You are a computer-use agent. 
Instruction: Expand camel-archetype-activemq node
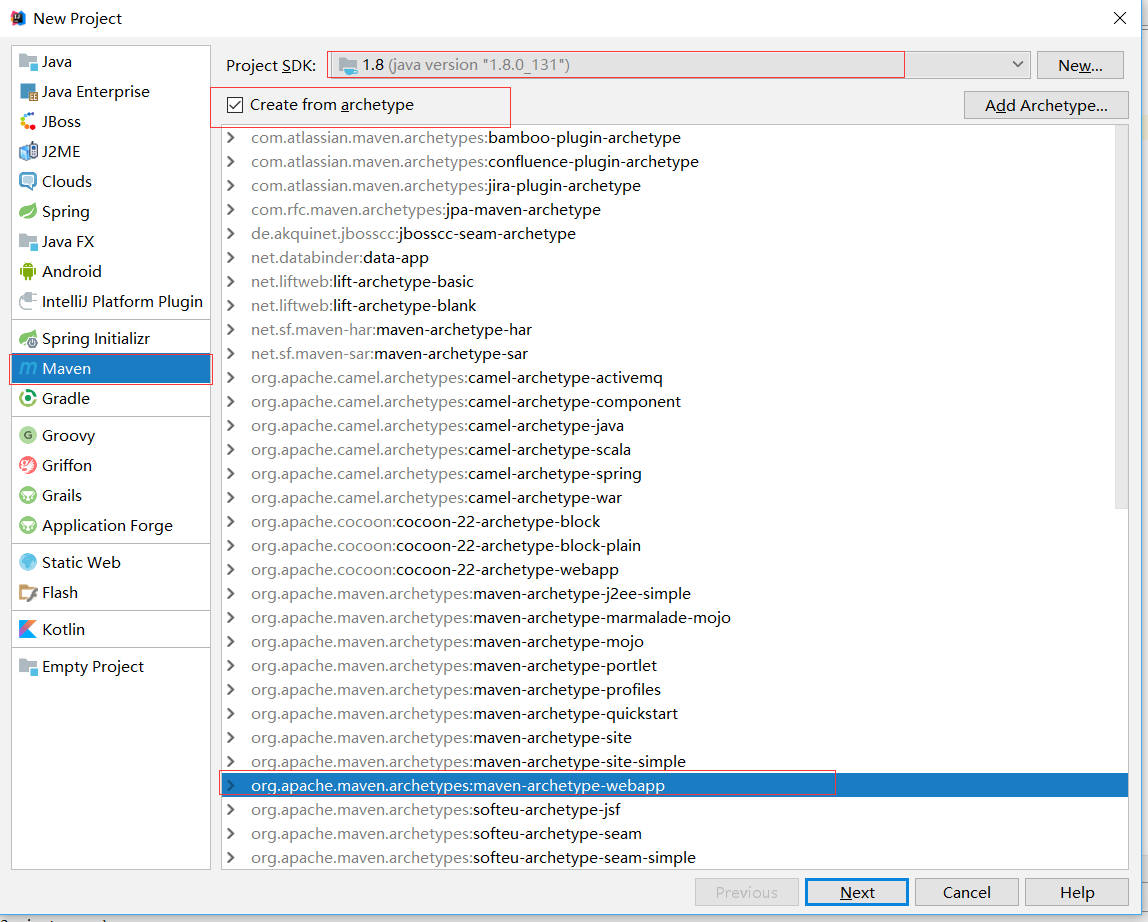click(231, 378)
